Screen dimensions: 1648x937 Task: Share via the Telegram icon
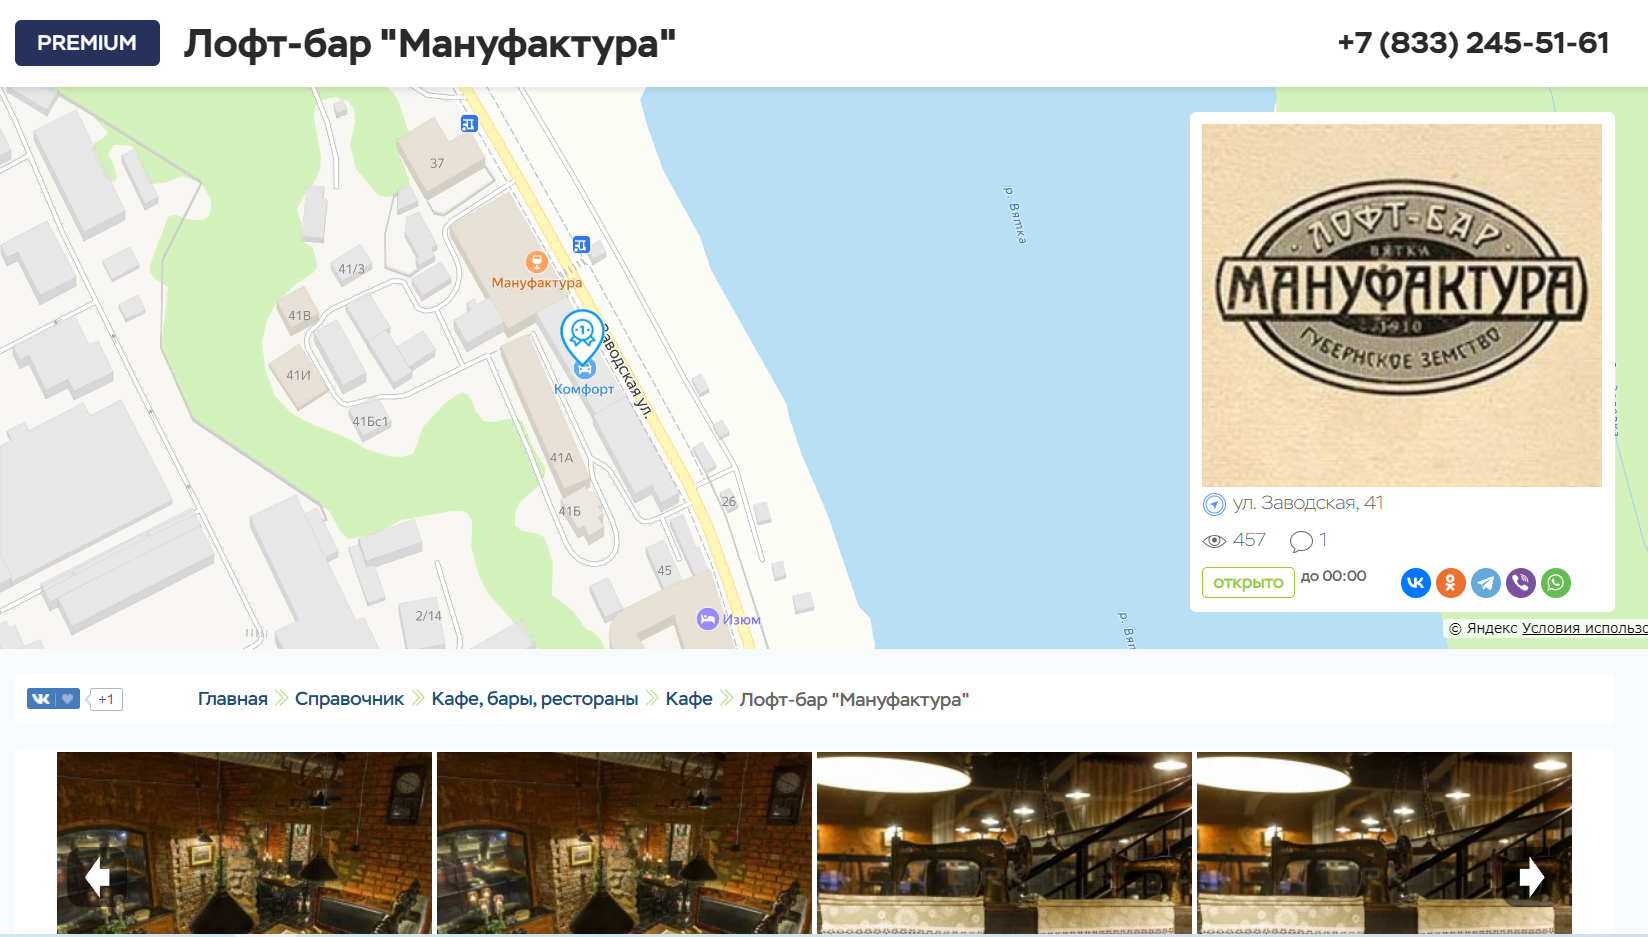coord(1485,583)
